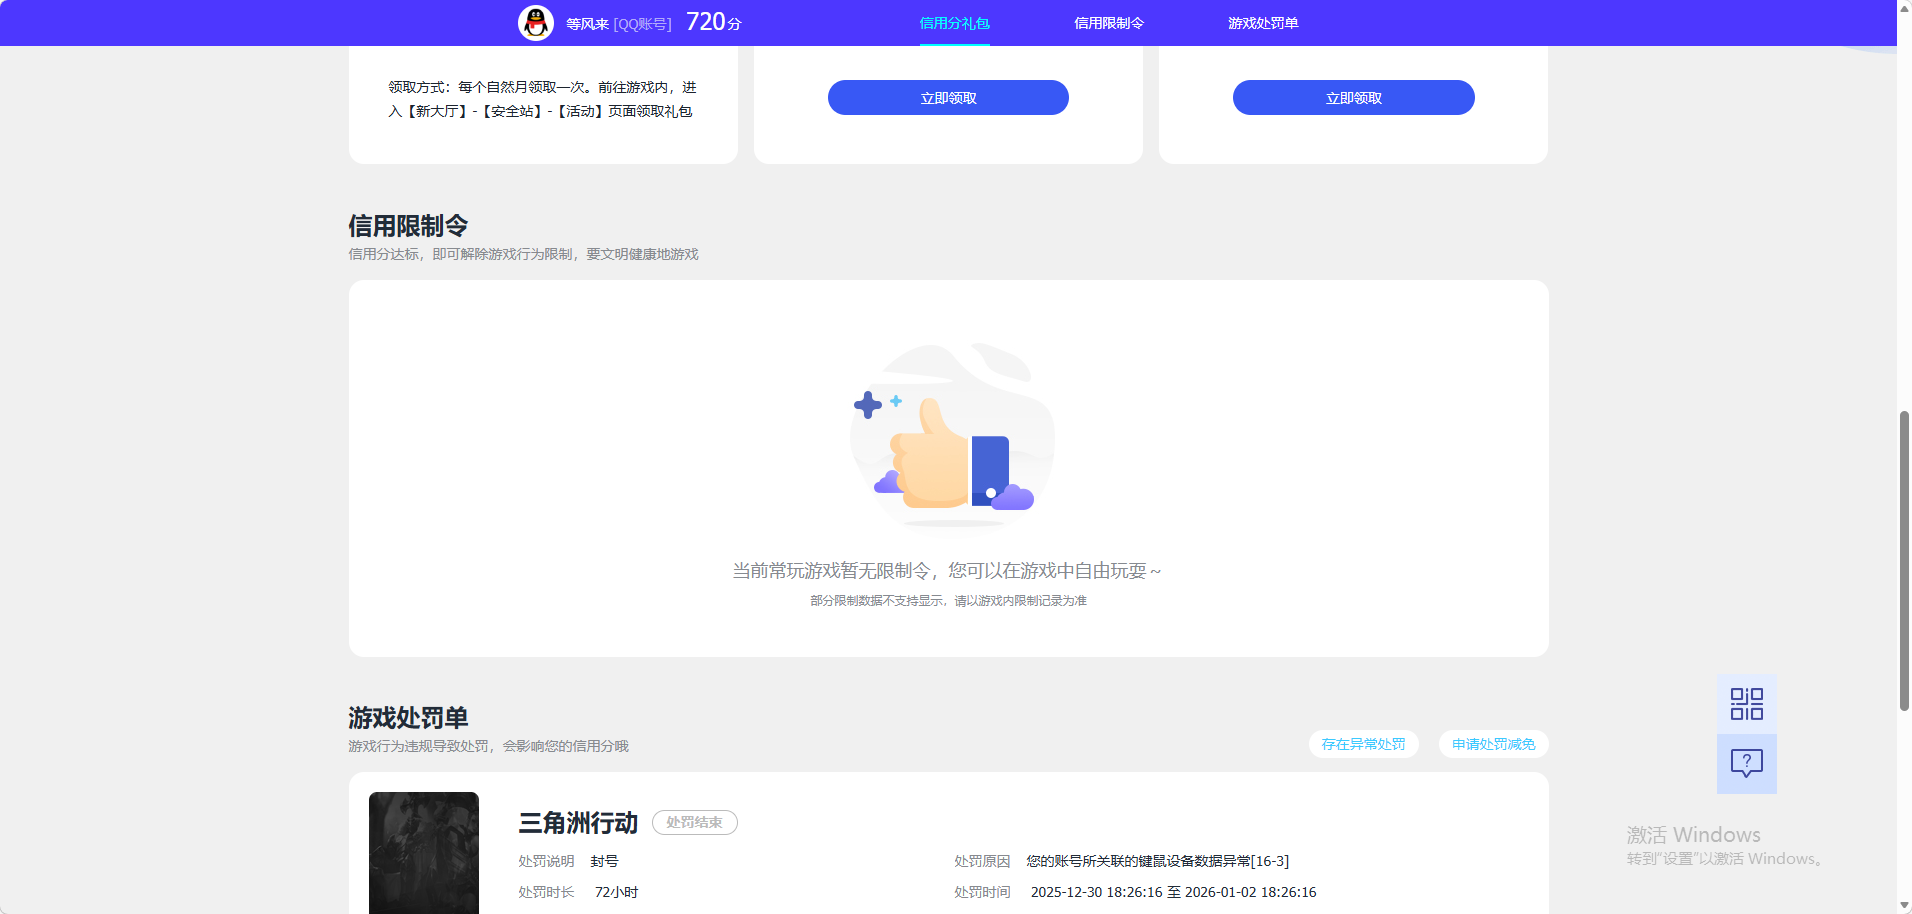Click the QQ penguin avatar icon

(x=536, y=22)
